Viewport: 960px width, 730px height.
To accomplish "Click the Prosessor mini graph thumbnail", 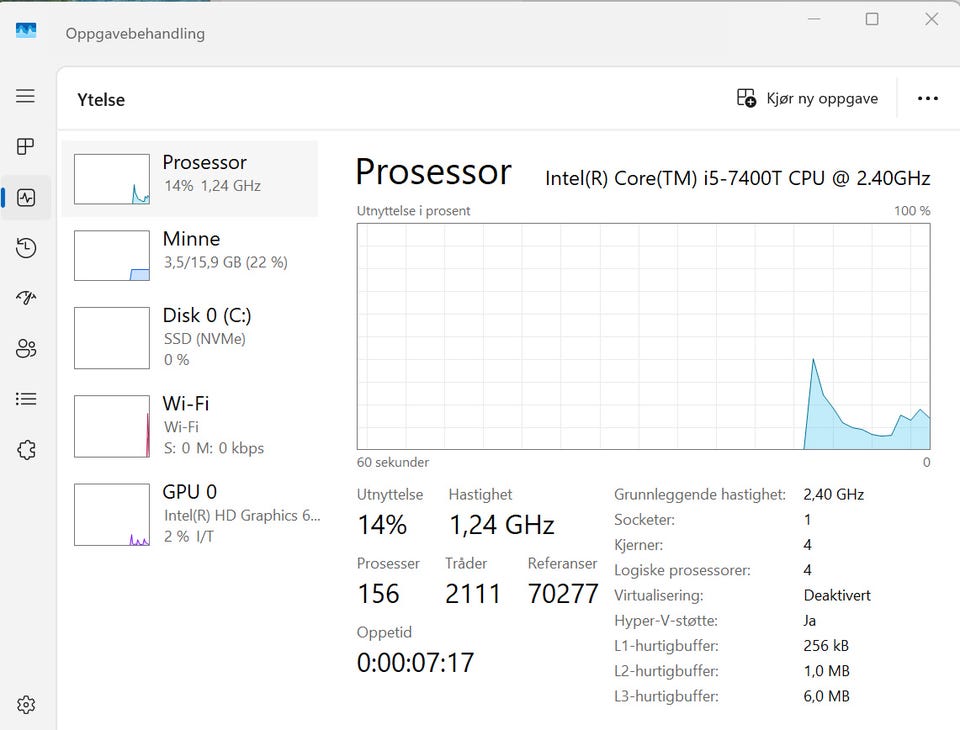I will click(111, 179).
